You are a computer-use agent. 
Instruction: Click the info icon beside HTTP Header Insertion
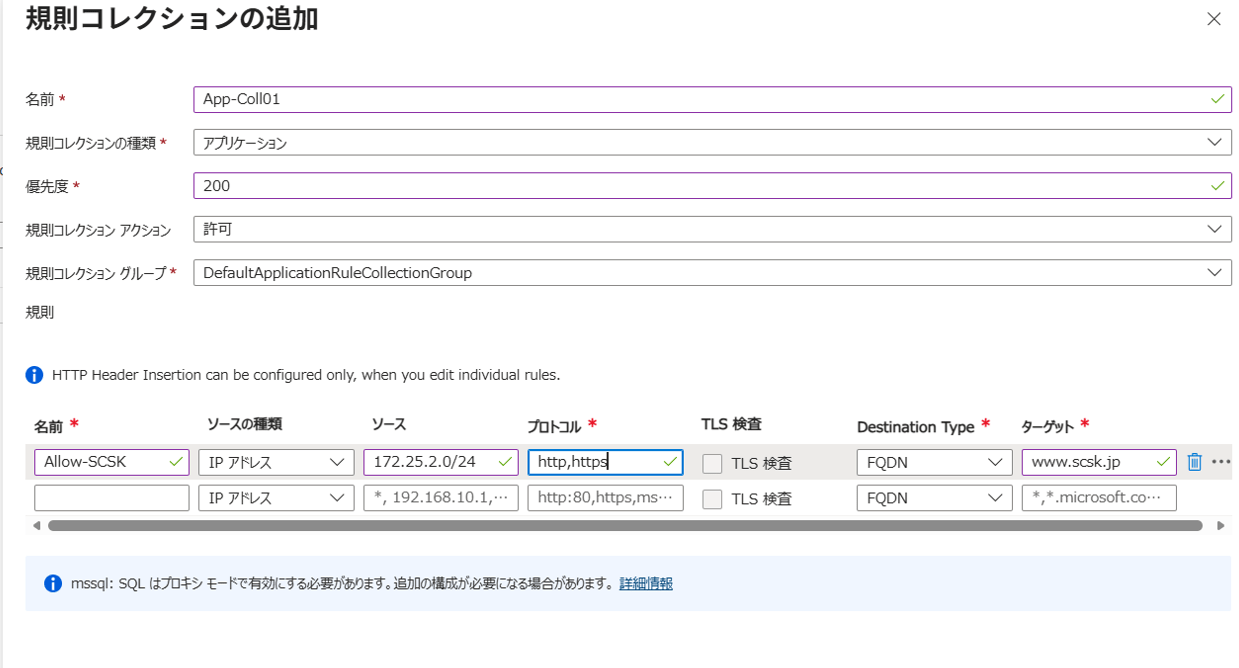pos(35,375)
